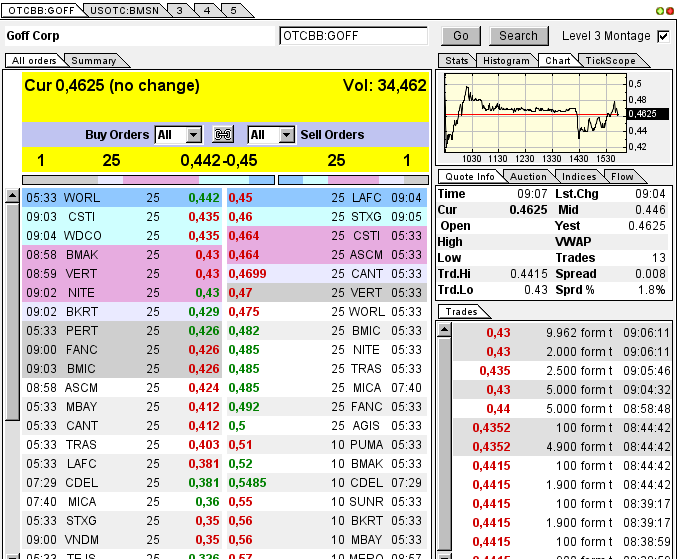
Task: Click the best bid-ask 0,442-0,45 summary
Action: click(219, 161)
